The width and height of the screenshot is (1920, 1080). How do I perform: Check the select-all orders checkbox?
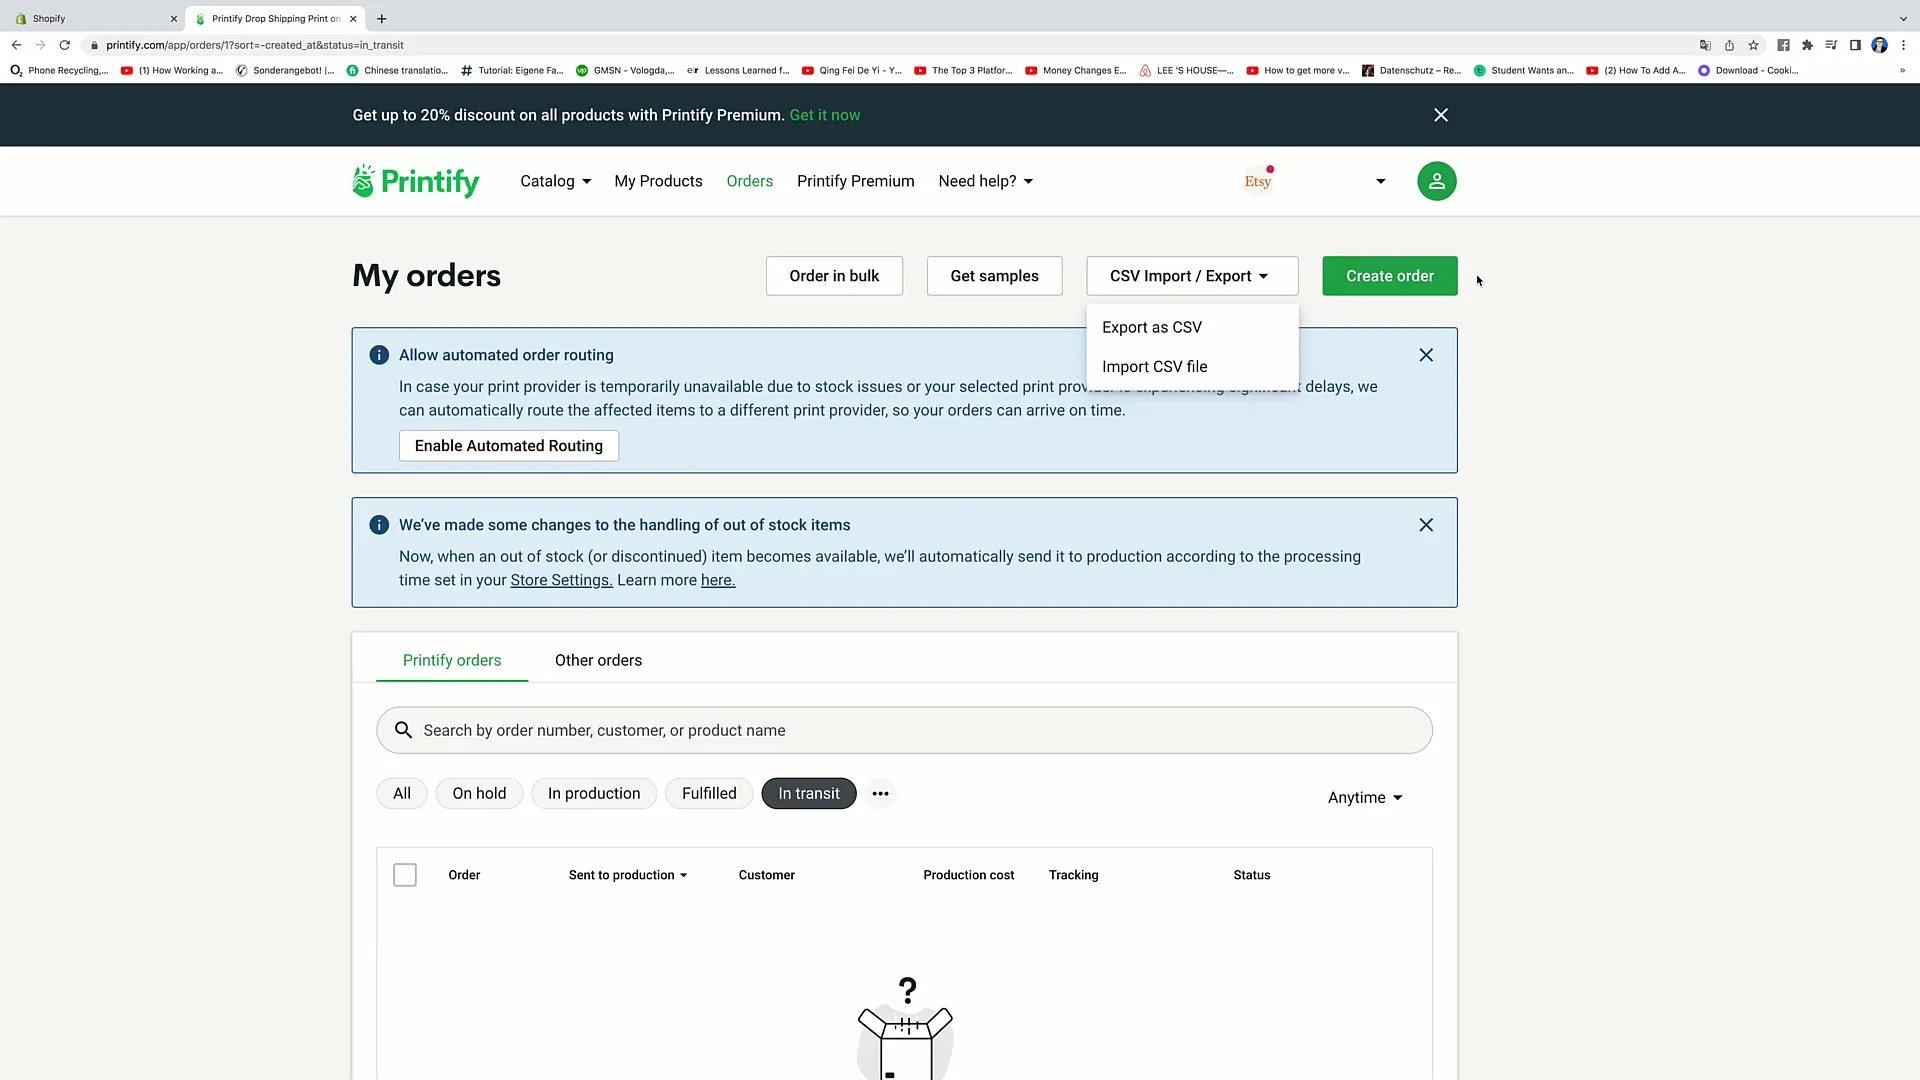point(405,874)
